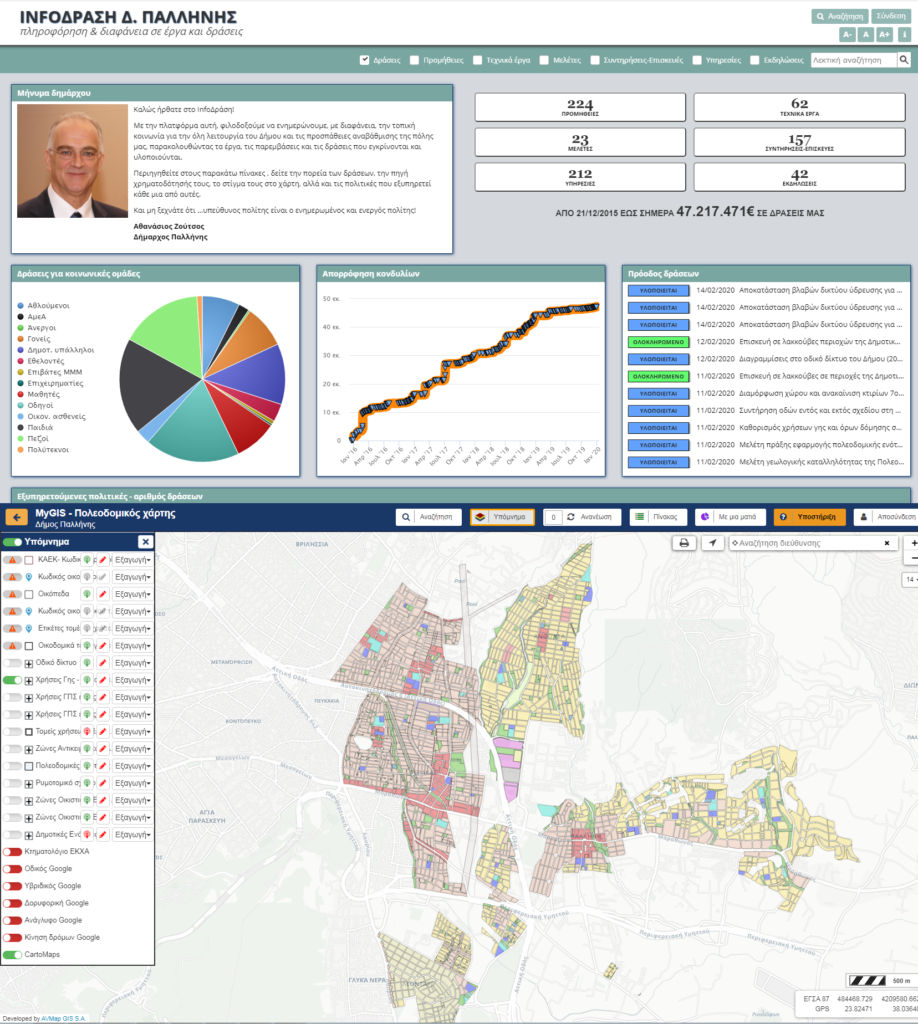Click the info 'i' icon in top right
This screenshot has height=1024, width=918.
tap(904, 35)
